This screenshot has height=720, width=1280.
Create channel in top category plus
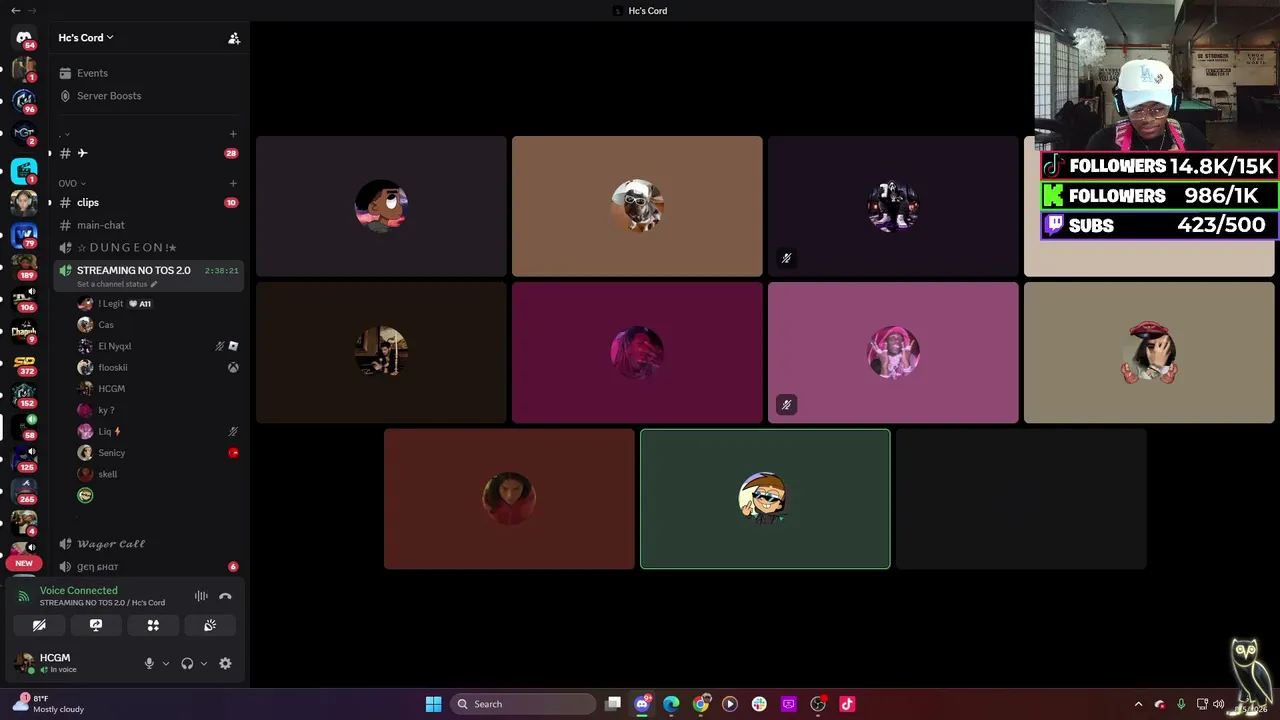point(233,134)
